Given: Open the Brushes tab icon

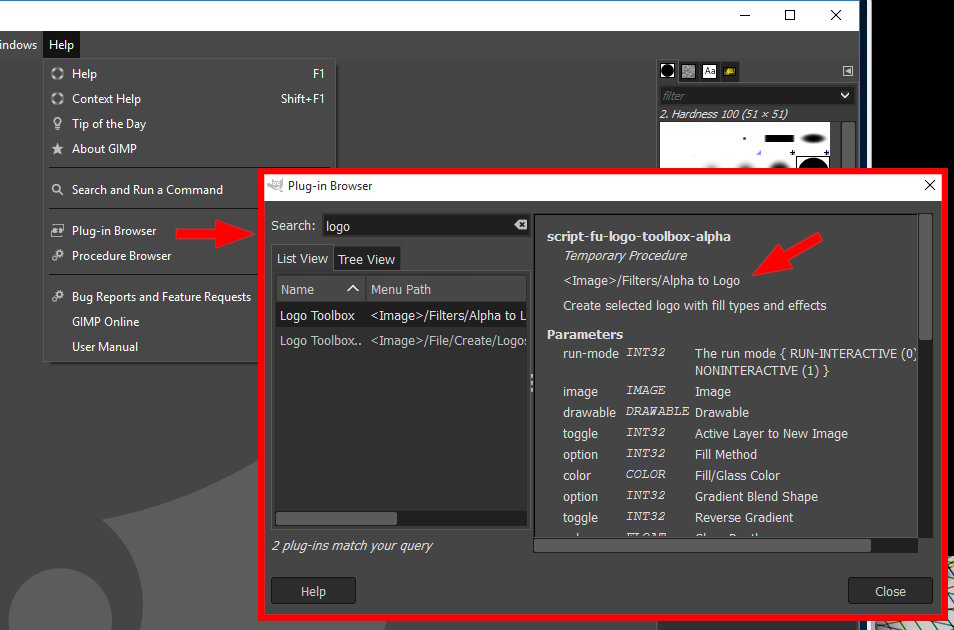Looking at the screenshot, I should [667, 71].
